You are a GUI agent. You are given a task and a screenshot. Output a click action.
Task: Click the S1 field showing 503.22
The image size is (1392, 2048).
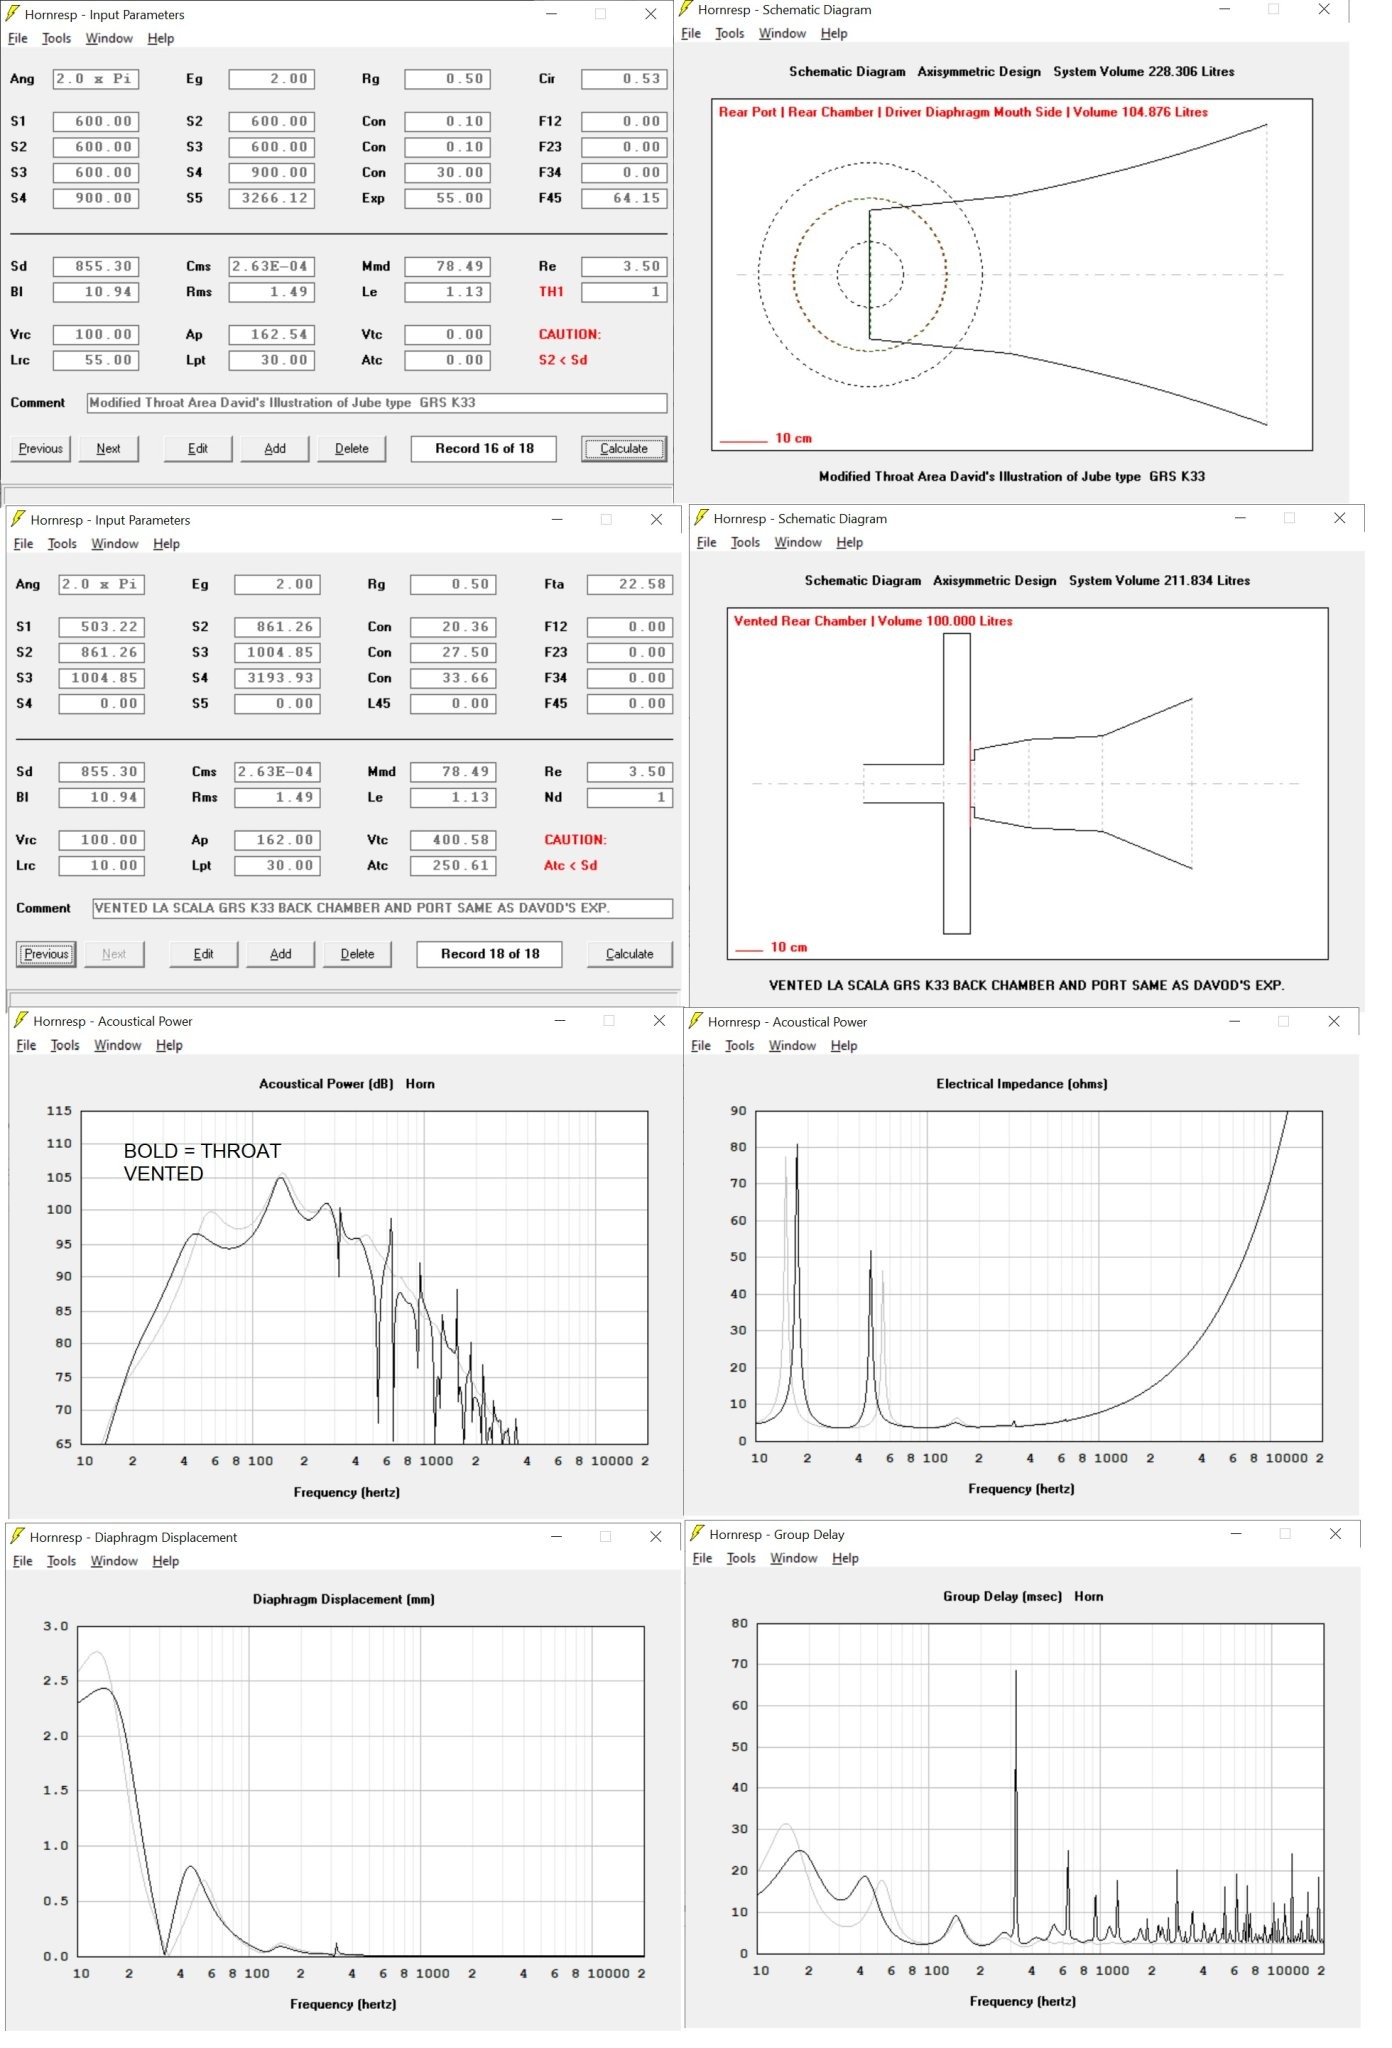pyautogui.click(x=102, y=627)
